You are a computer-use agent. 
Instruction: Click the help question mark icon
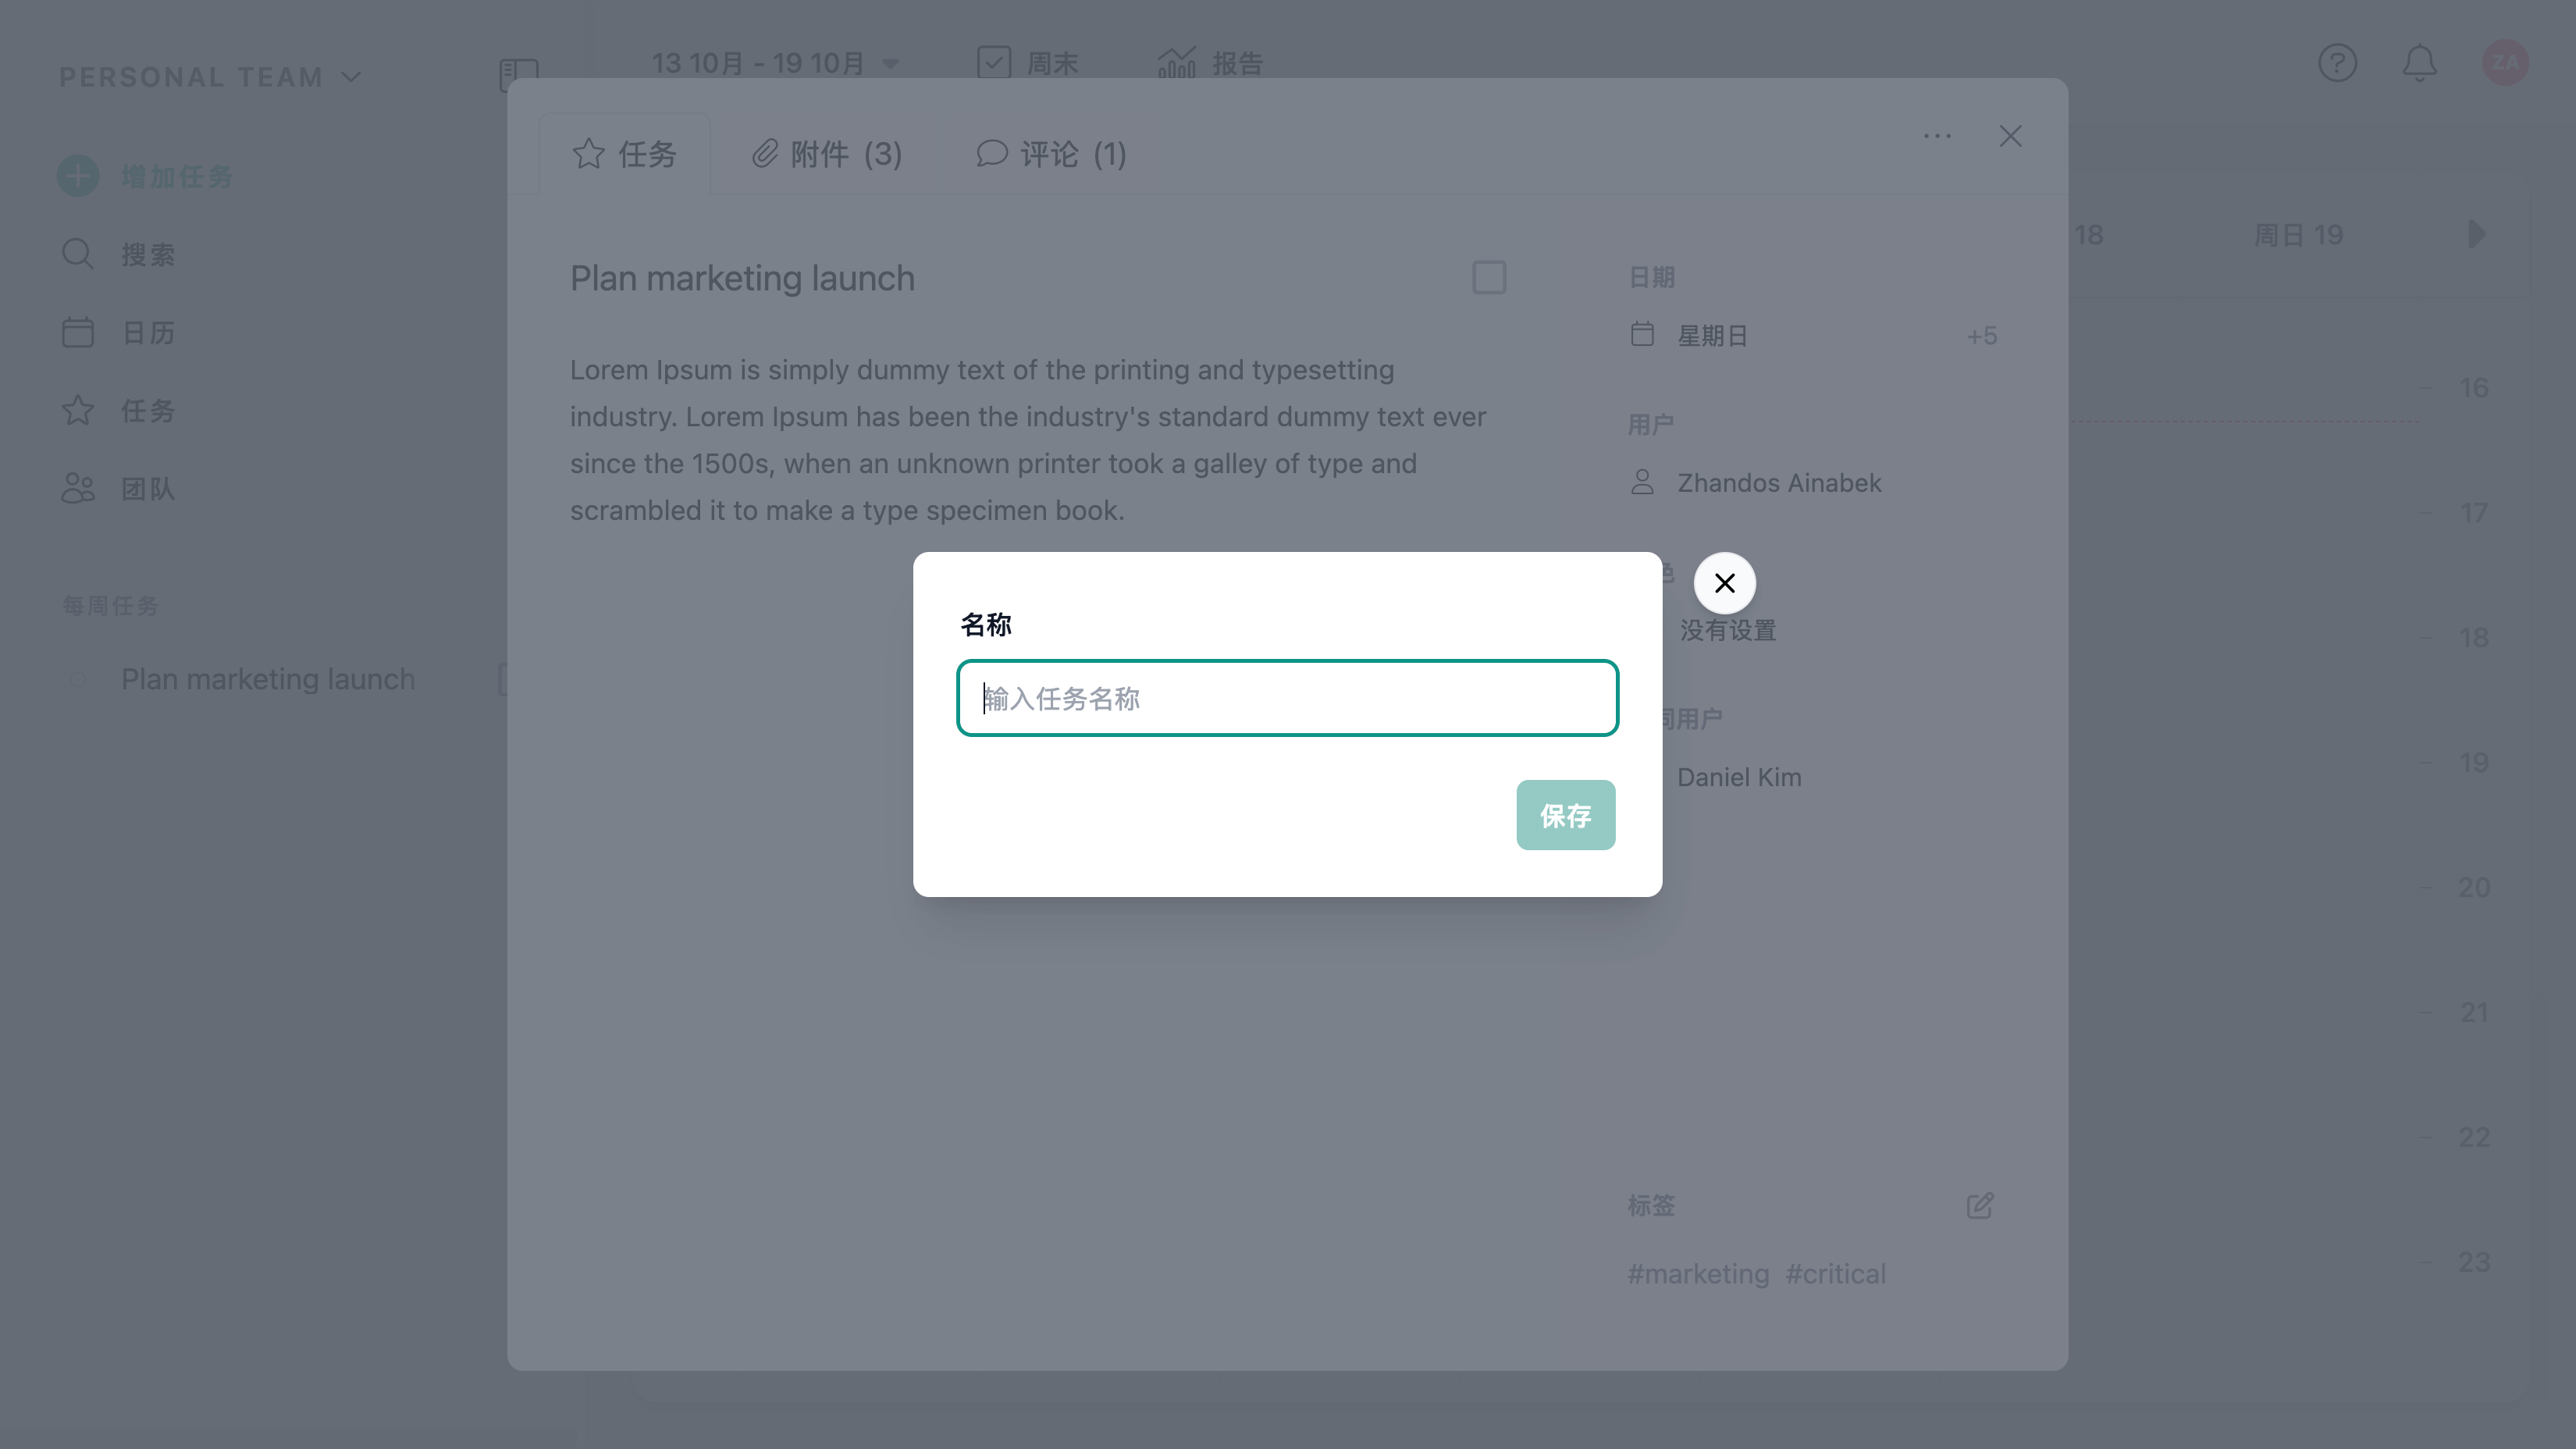tap(2337, 63)
